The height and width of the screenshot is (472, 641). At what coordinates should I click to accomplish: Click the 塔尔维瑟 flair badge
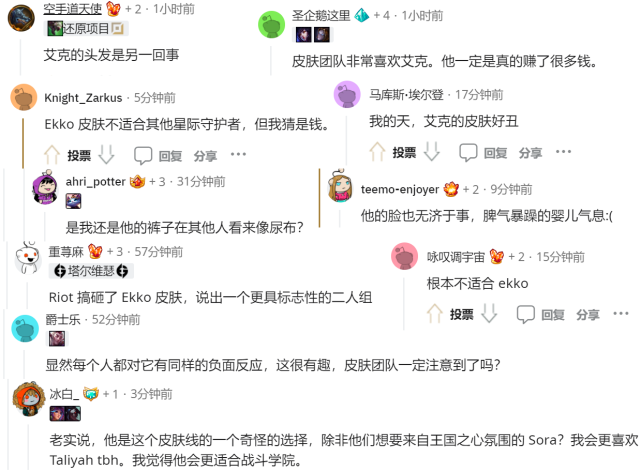coord(91,271)
